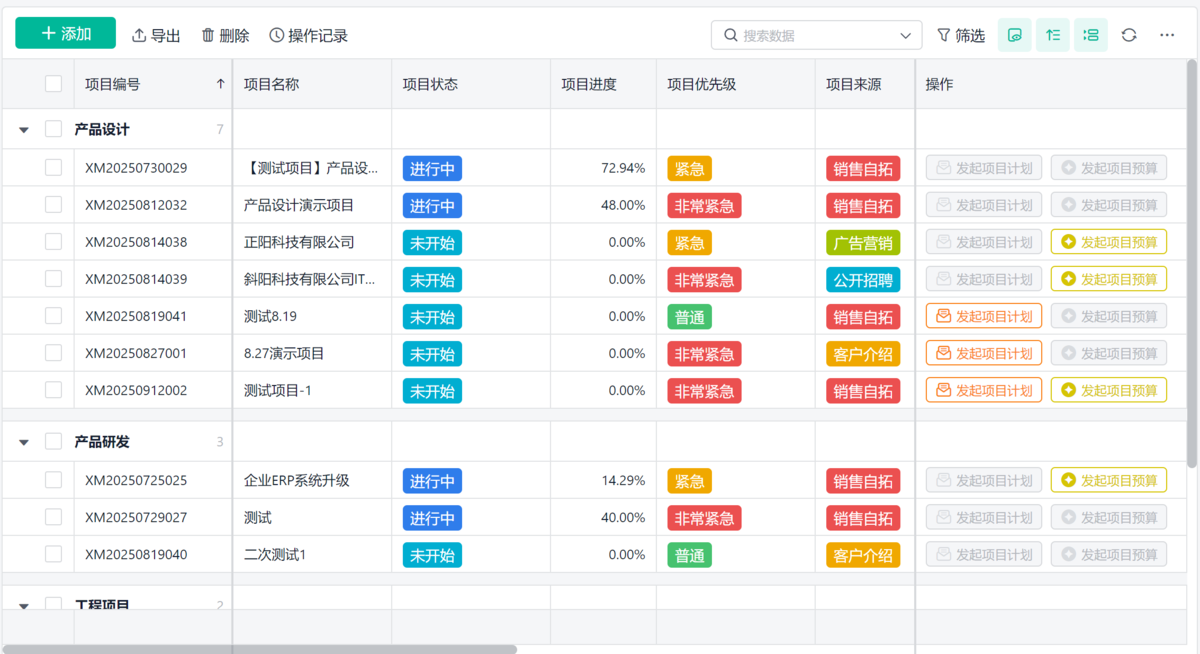Image resolution: width=1200 pixels, height=654 pixels.
Task: Click the group-by icon in toolbar
Action: tap(1091, 35)
